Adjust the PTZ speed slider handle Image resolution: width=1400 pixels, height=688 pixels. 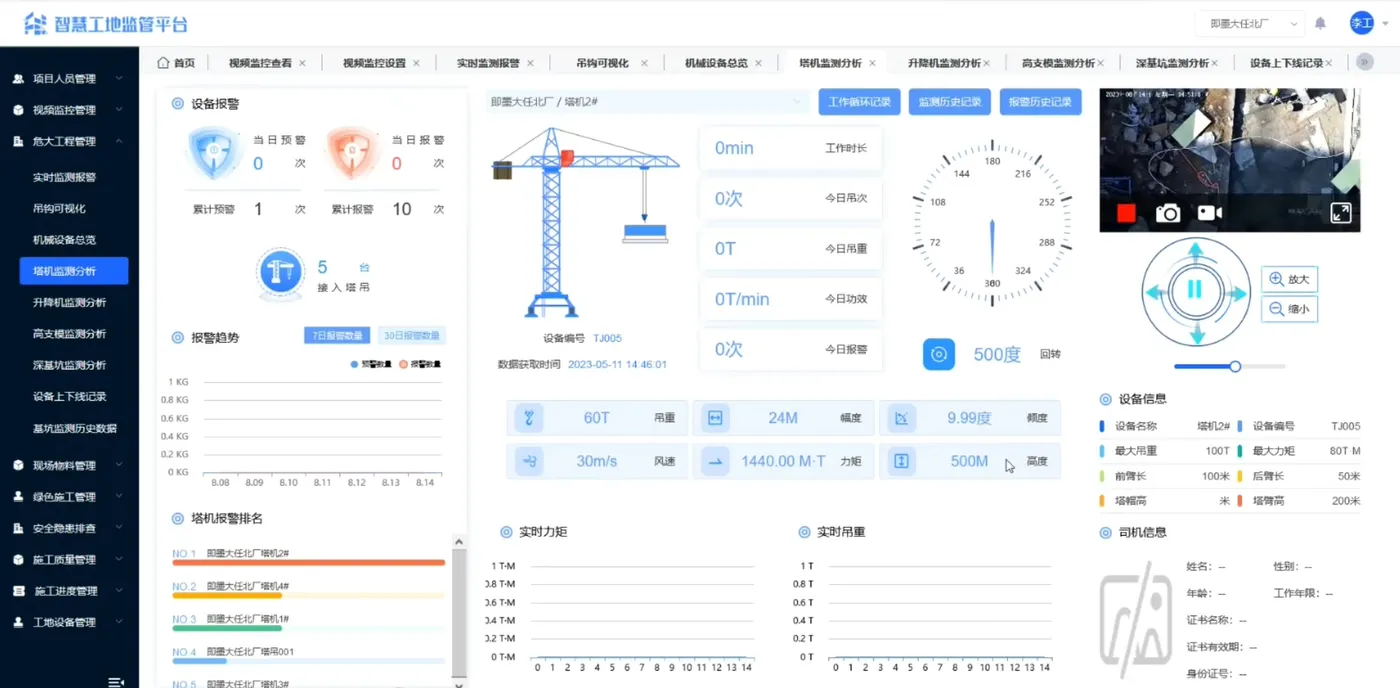pos(1235,367)
